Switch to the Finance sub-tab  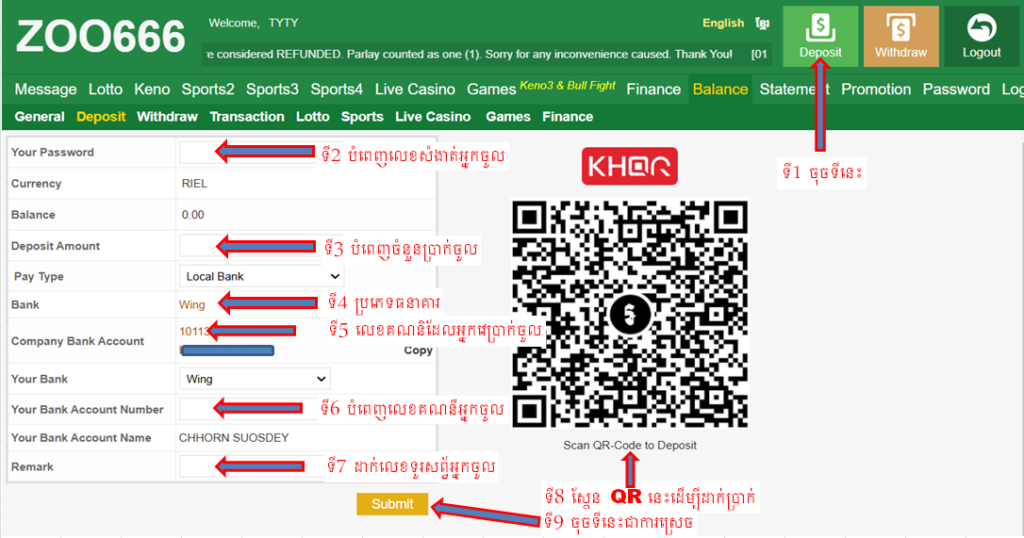coord(568,117)
